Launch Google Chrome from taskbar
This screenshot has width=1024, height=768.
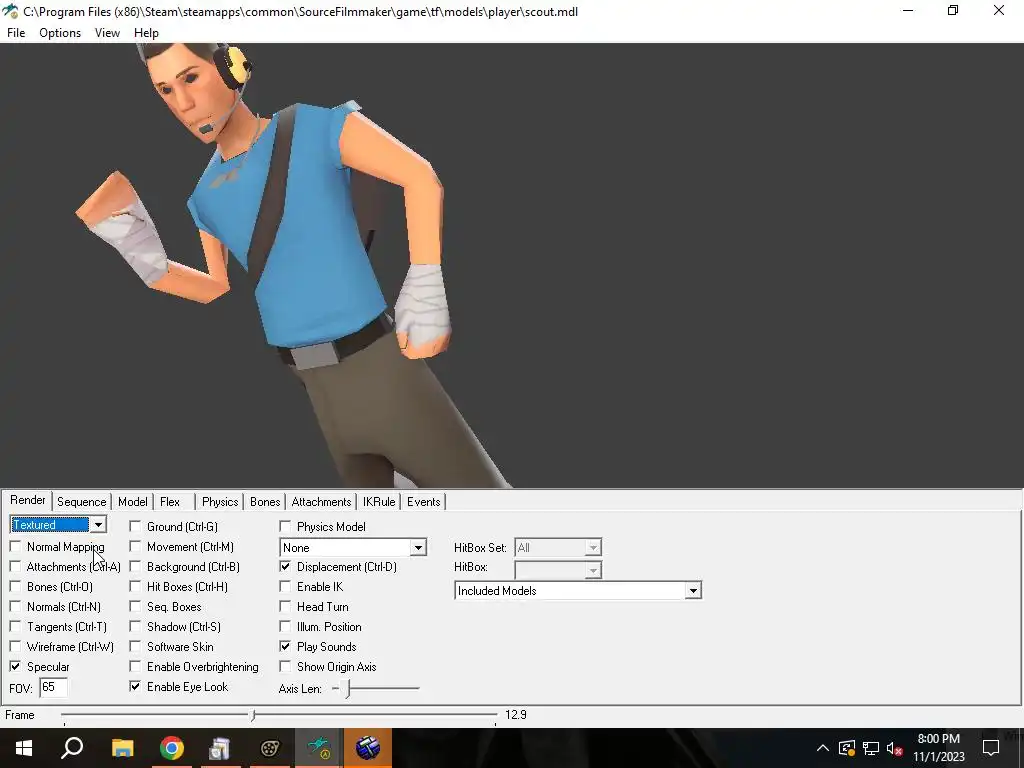click(172, 748)
